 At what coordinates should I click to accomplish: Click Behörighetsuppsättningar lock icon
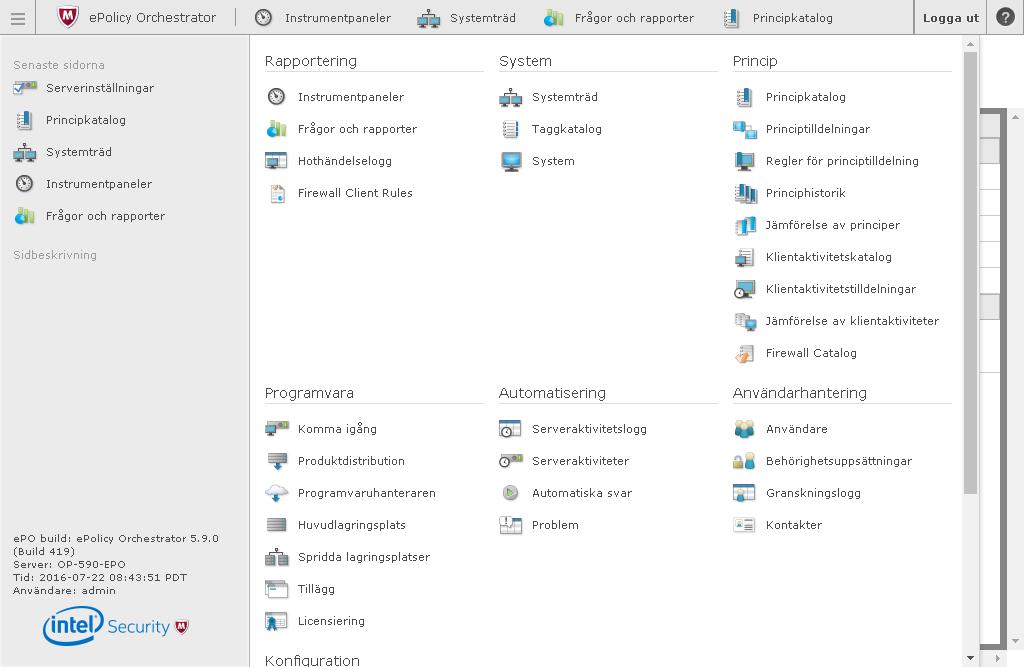pos(744,461)
